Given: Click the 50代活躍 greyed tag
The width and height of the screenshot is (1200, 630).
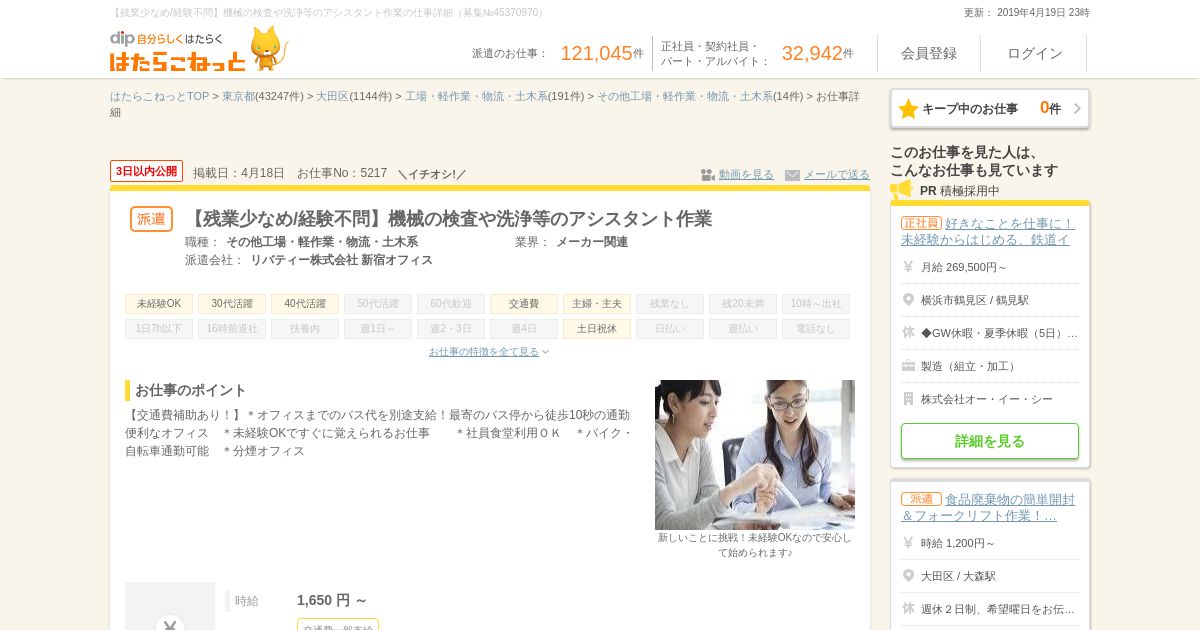Looking at the screenshot, I should click(378, 304).
